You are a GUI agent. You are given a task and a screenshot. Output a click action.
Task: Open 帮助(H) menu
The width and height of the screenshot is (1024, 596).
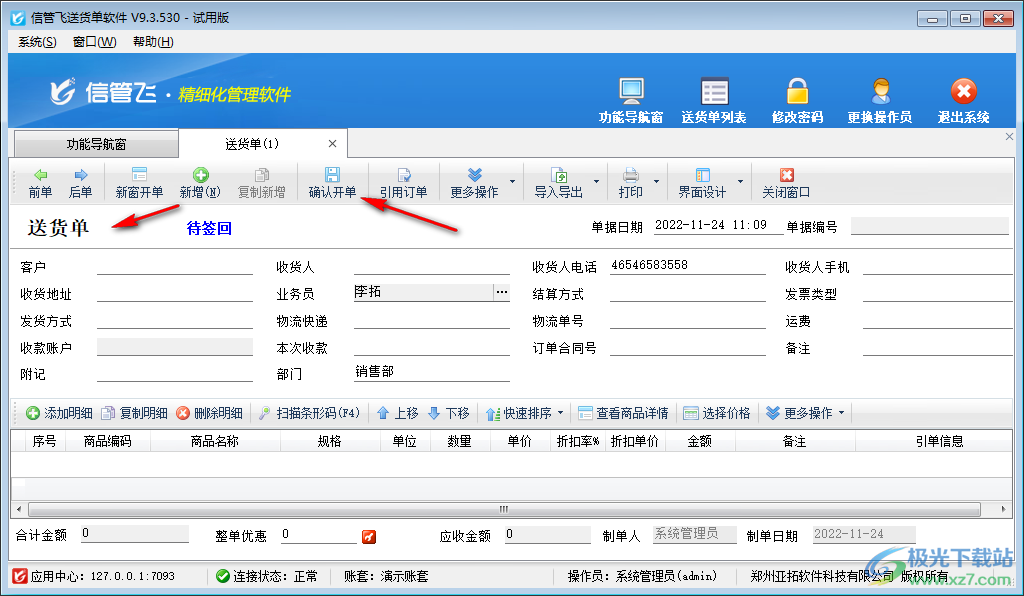point(153,42)
